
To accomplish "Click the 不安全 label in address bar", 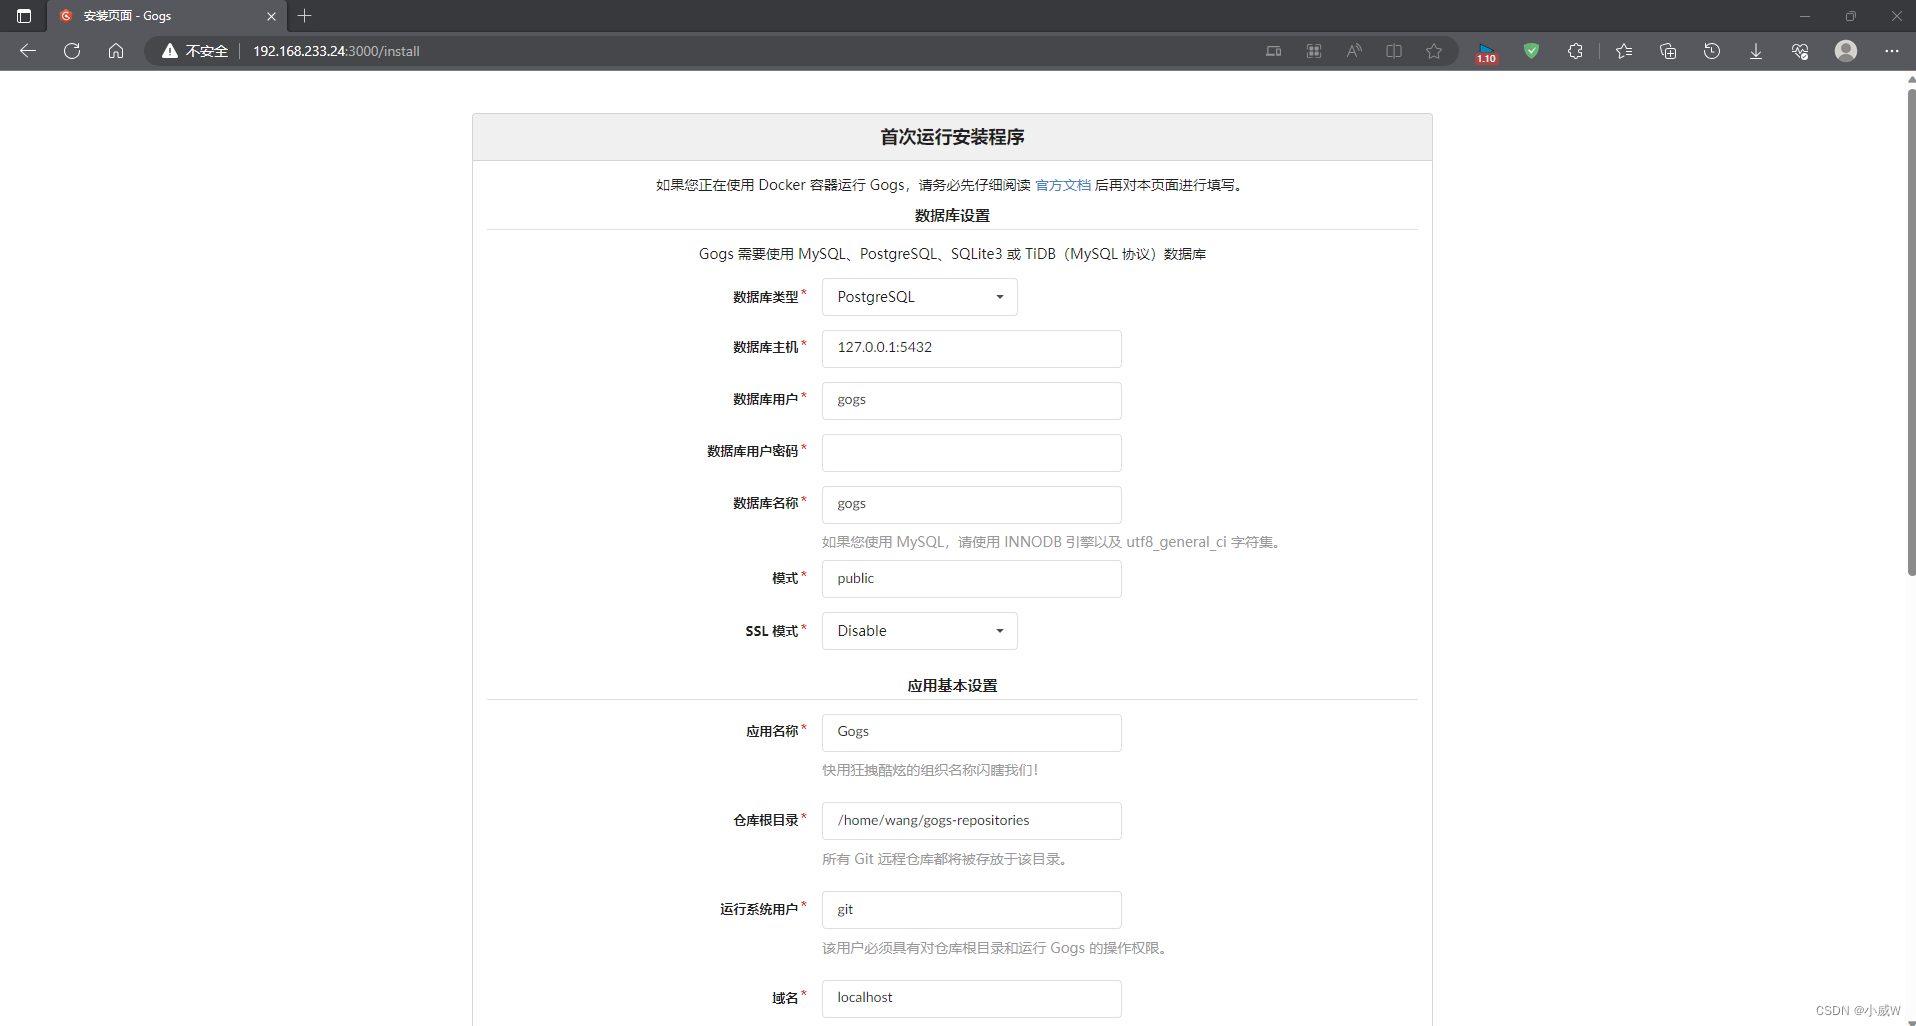I will 207,51.
